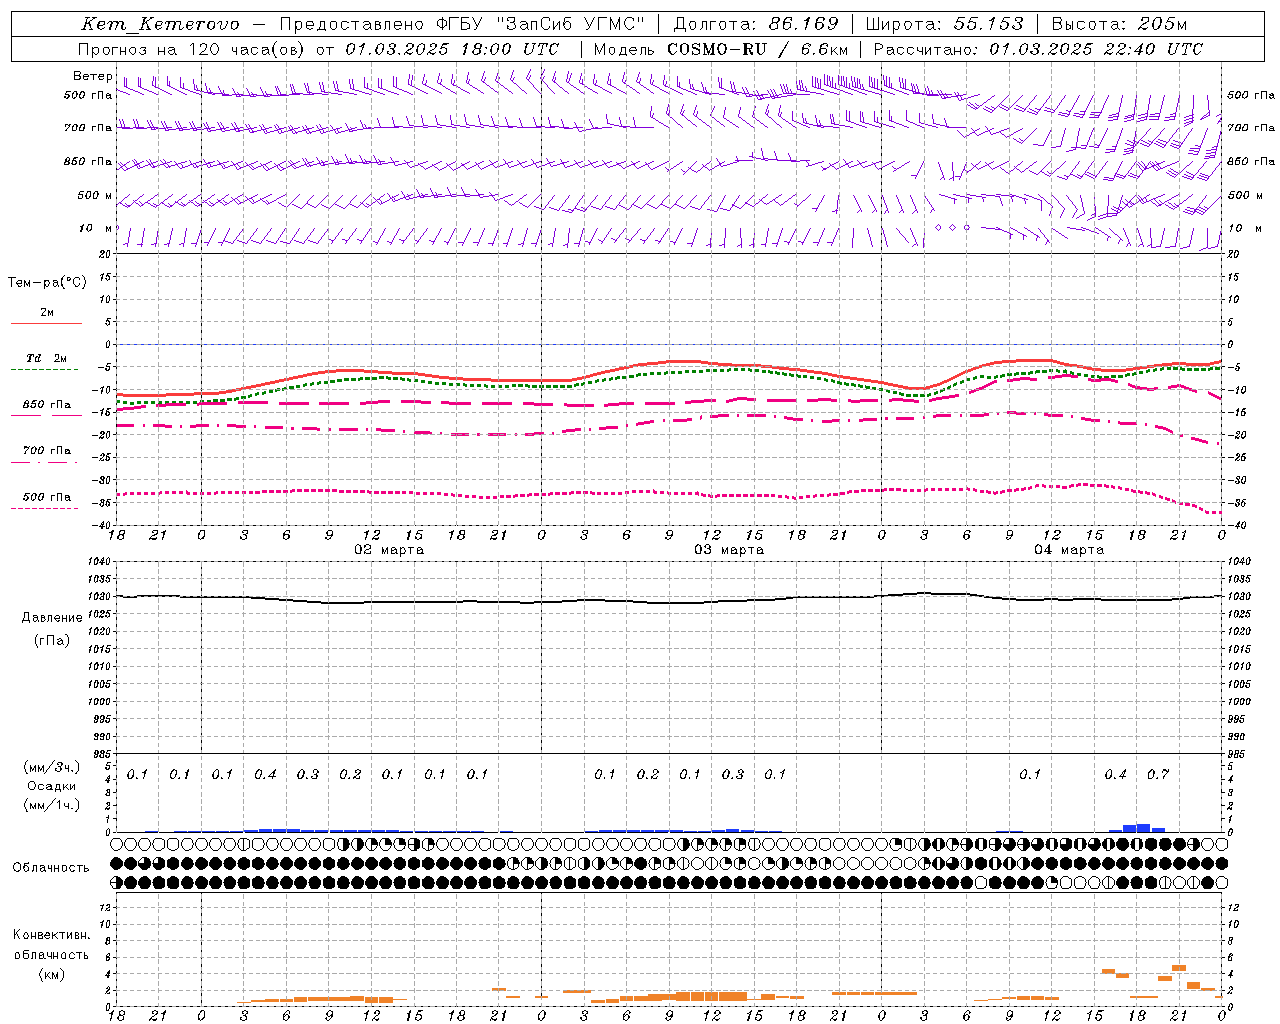1280x1024 pixels.
Task: Click the 'Облачность' cloud cover label
Action: tap(51, 868)
